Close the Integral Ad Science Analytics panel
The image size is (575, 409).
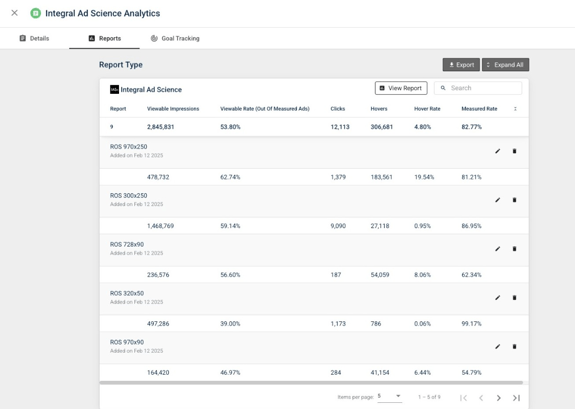click(14, 13)
